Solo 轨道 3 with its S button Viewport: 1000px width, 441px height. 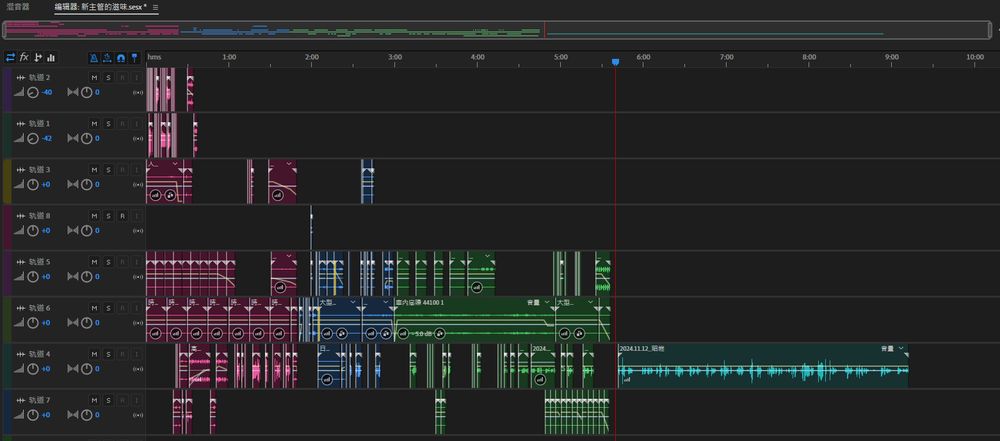tap(108, 169)
